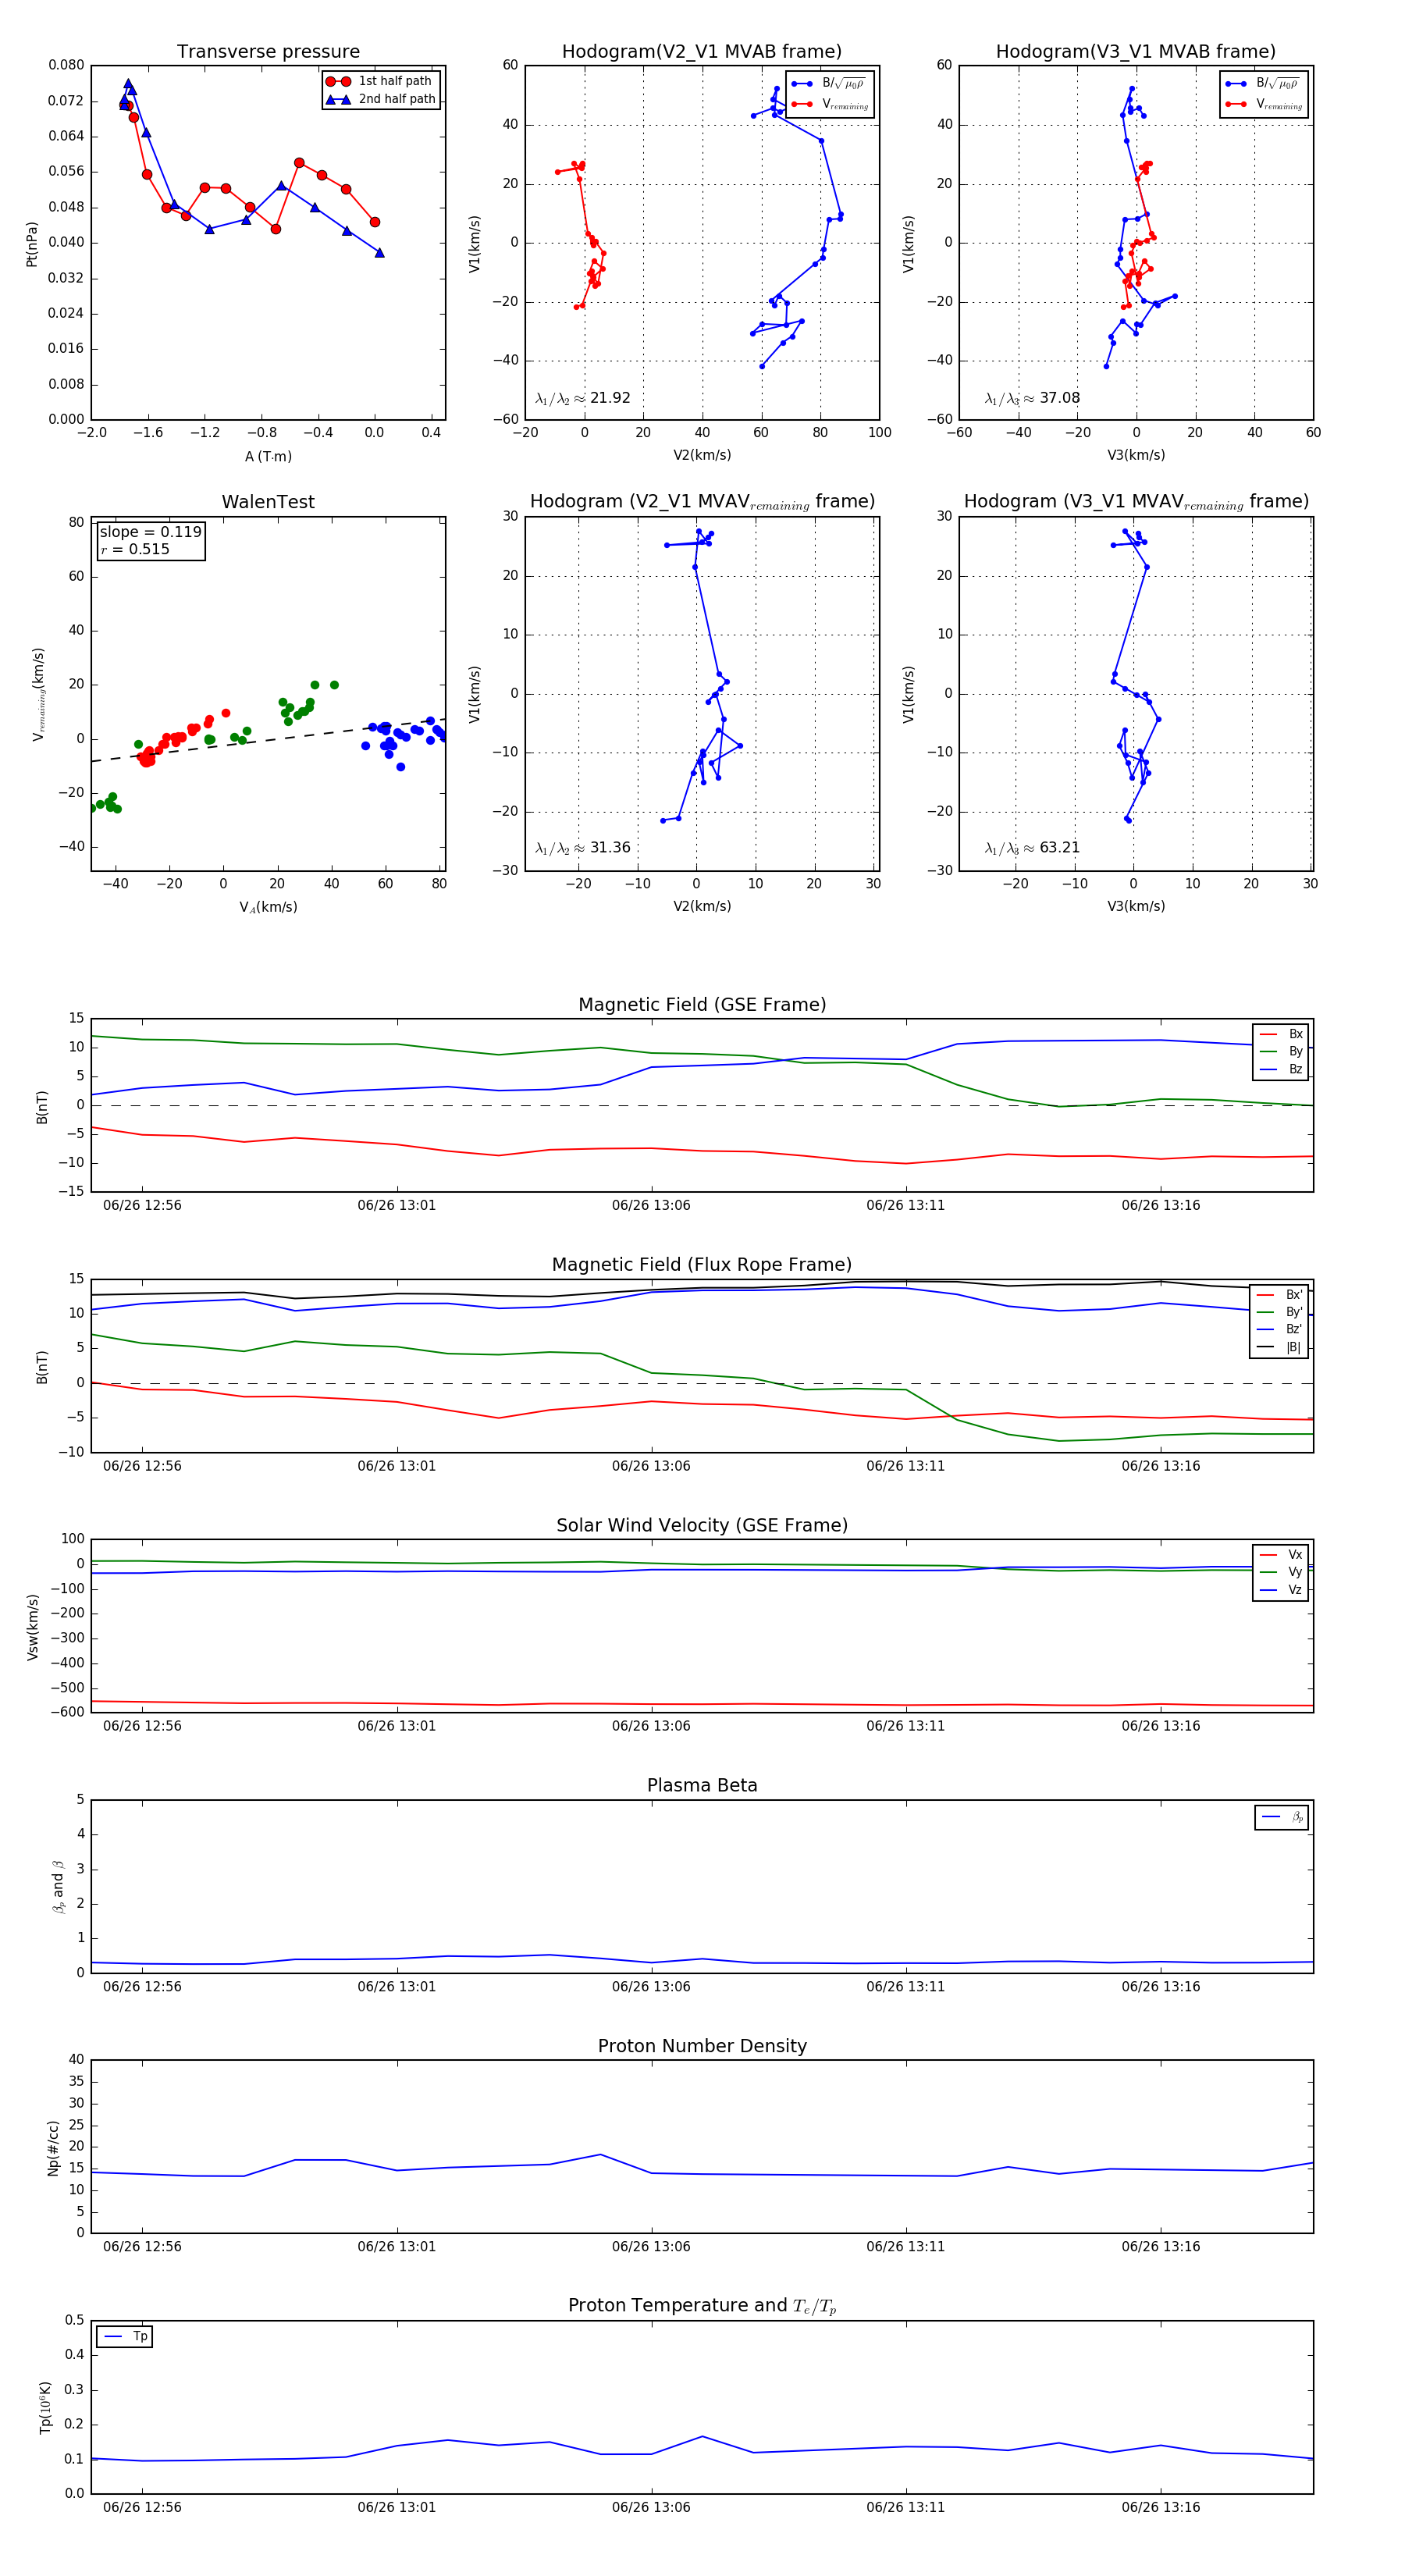Click 'Hodogram (V2_V1 MVAV remaining frame)' title

tap(702, 502)
